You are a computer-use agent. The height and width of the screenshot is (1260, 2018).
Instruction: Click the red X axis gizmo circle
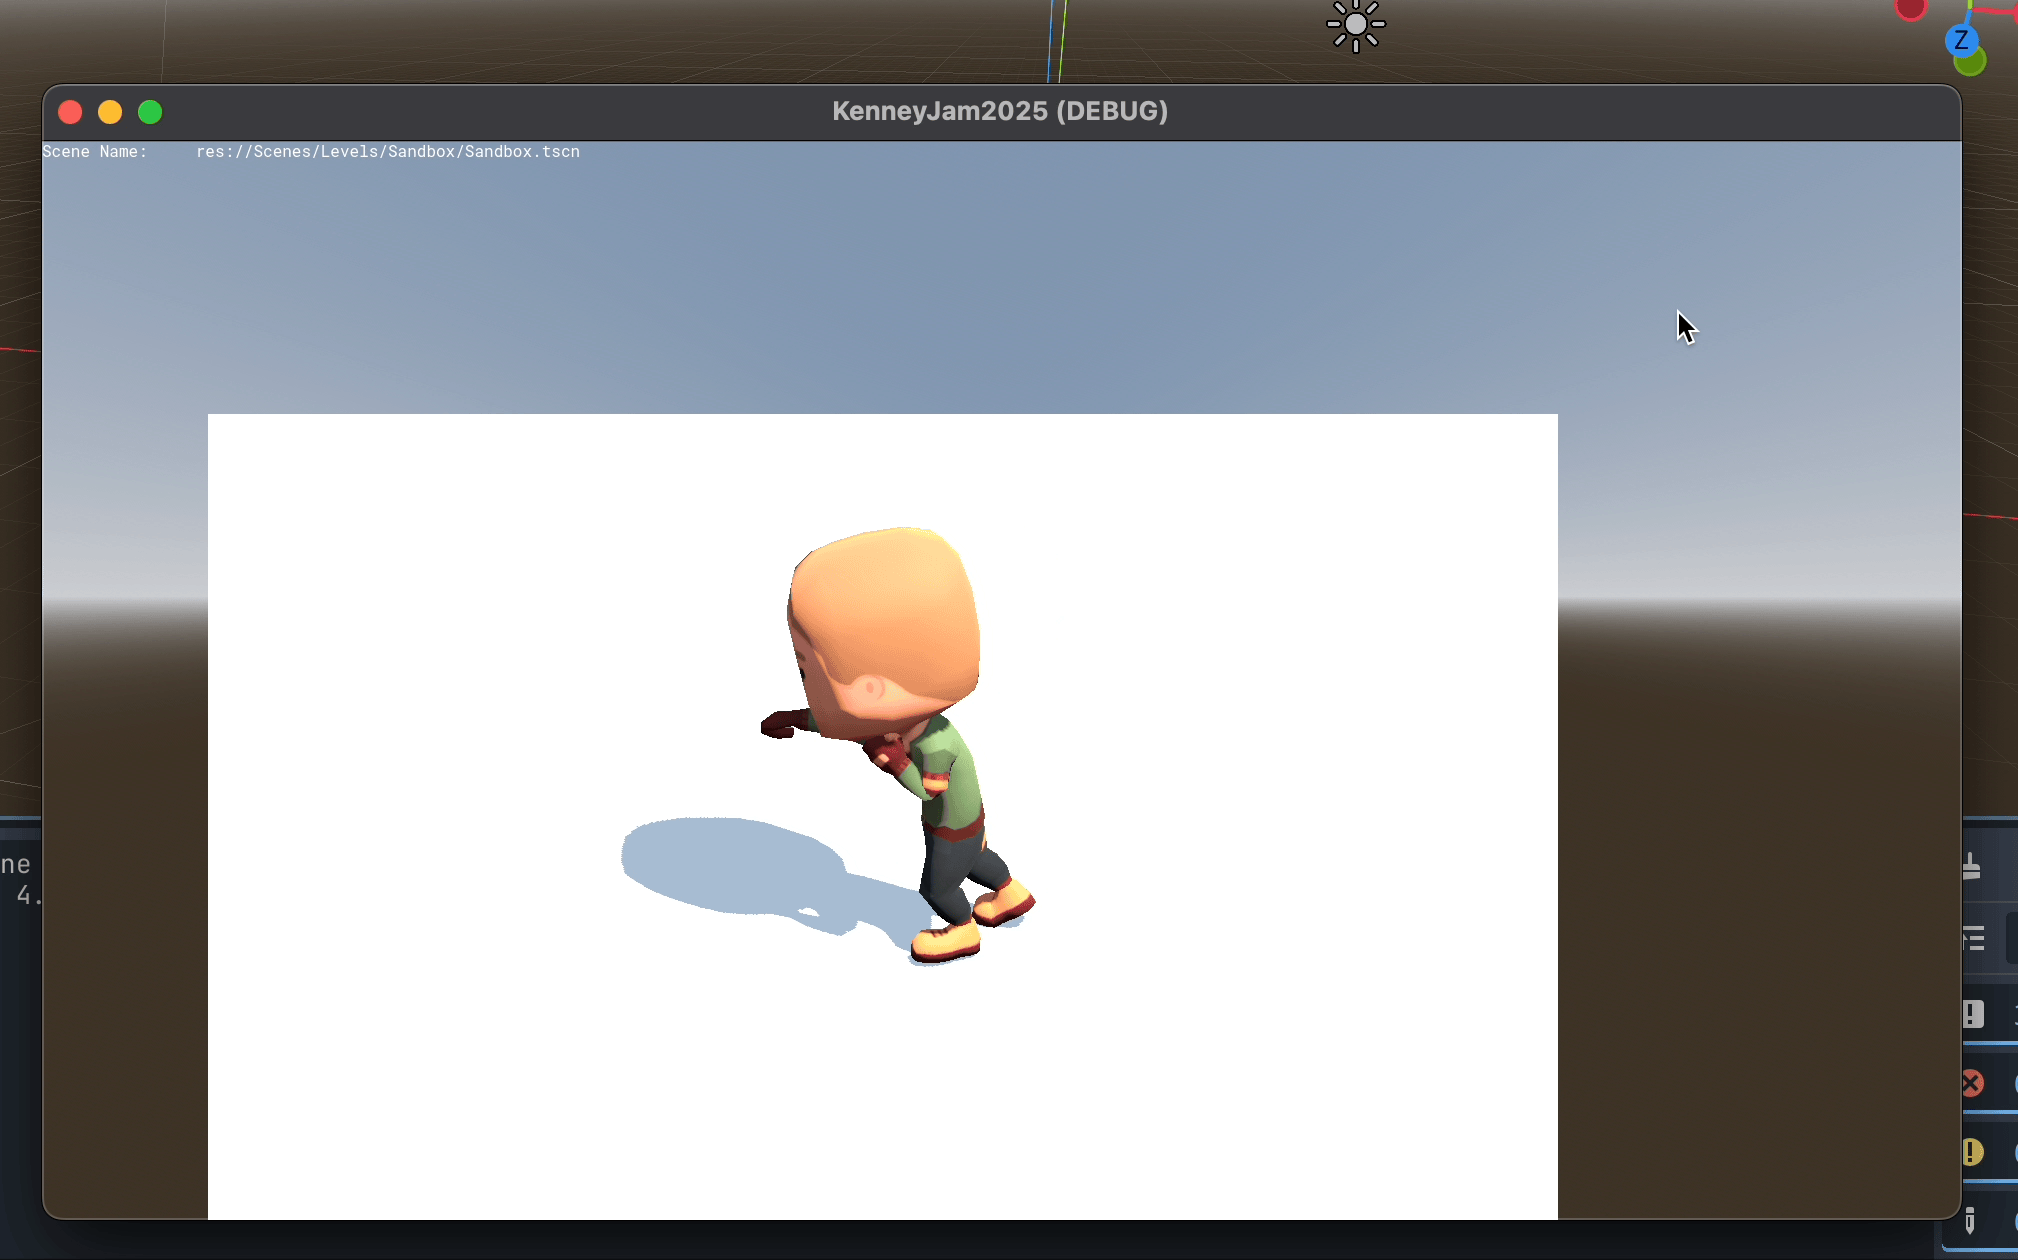(1911, 9)
